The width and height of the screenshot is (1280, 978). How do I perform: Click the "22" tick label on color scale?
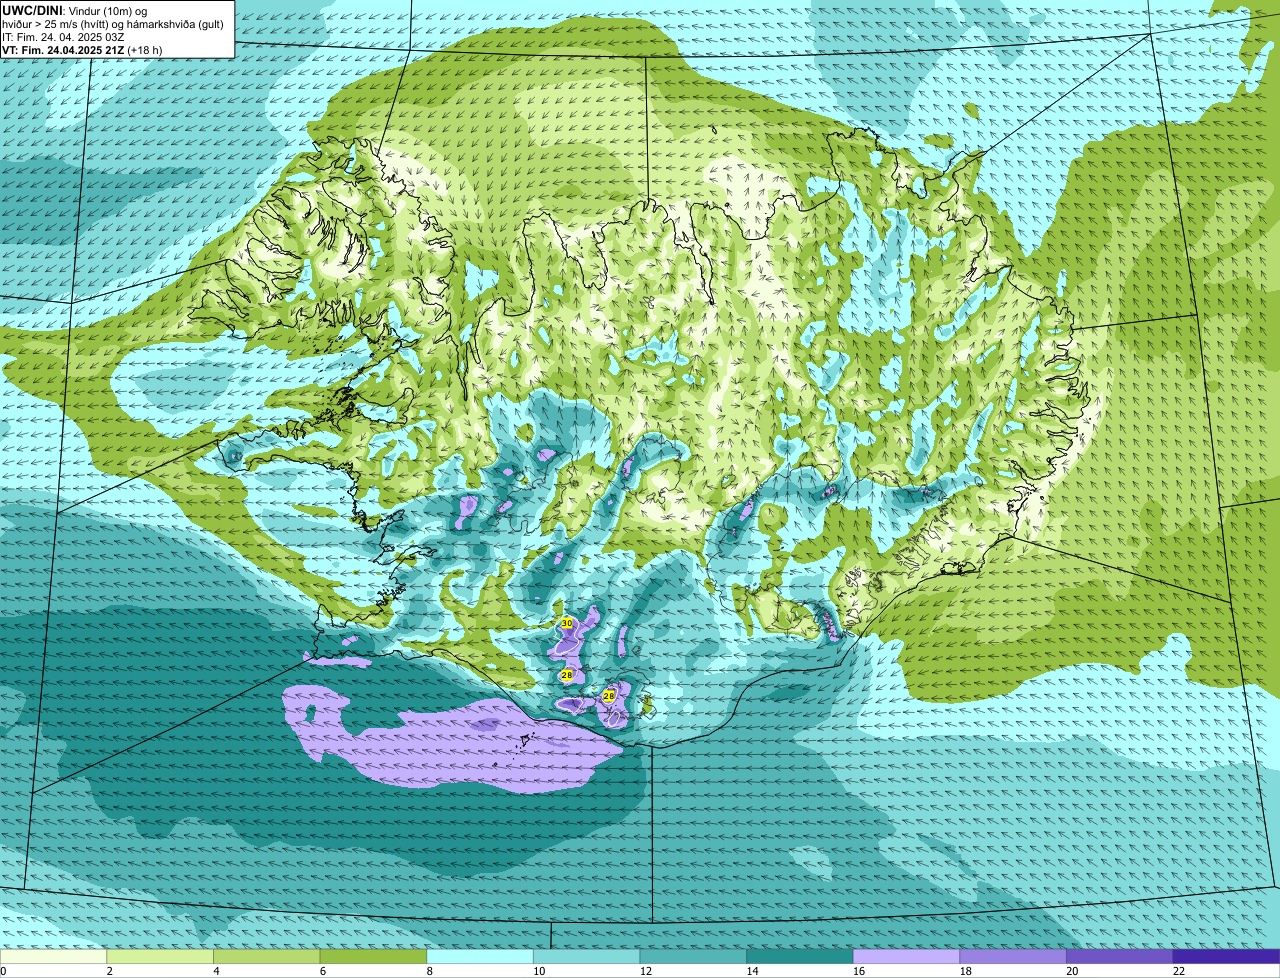pyautogui.click(x=1179, y=971)
